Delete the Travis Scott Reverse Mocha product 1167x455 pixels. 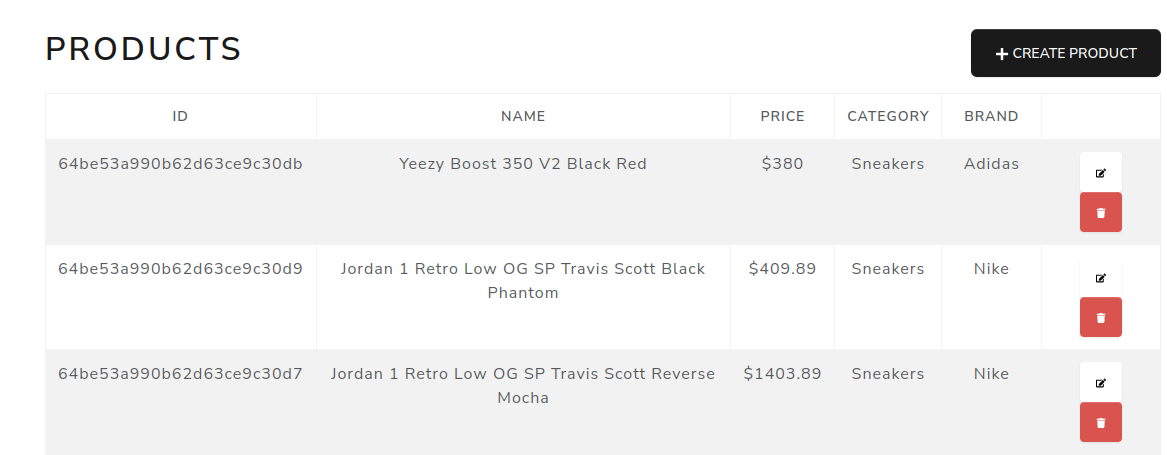tap(1100, 422)
